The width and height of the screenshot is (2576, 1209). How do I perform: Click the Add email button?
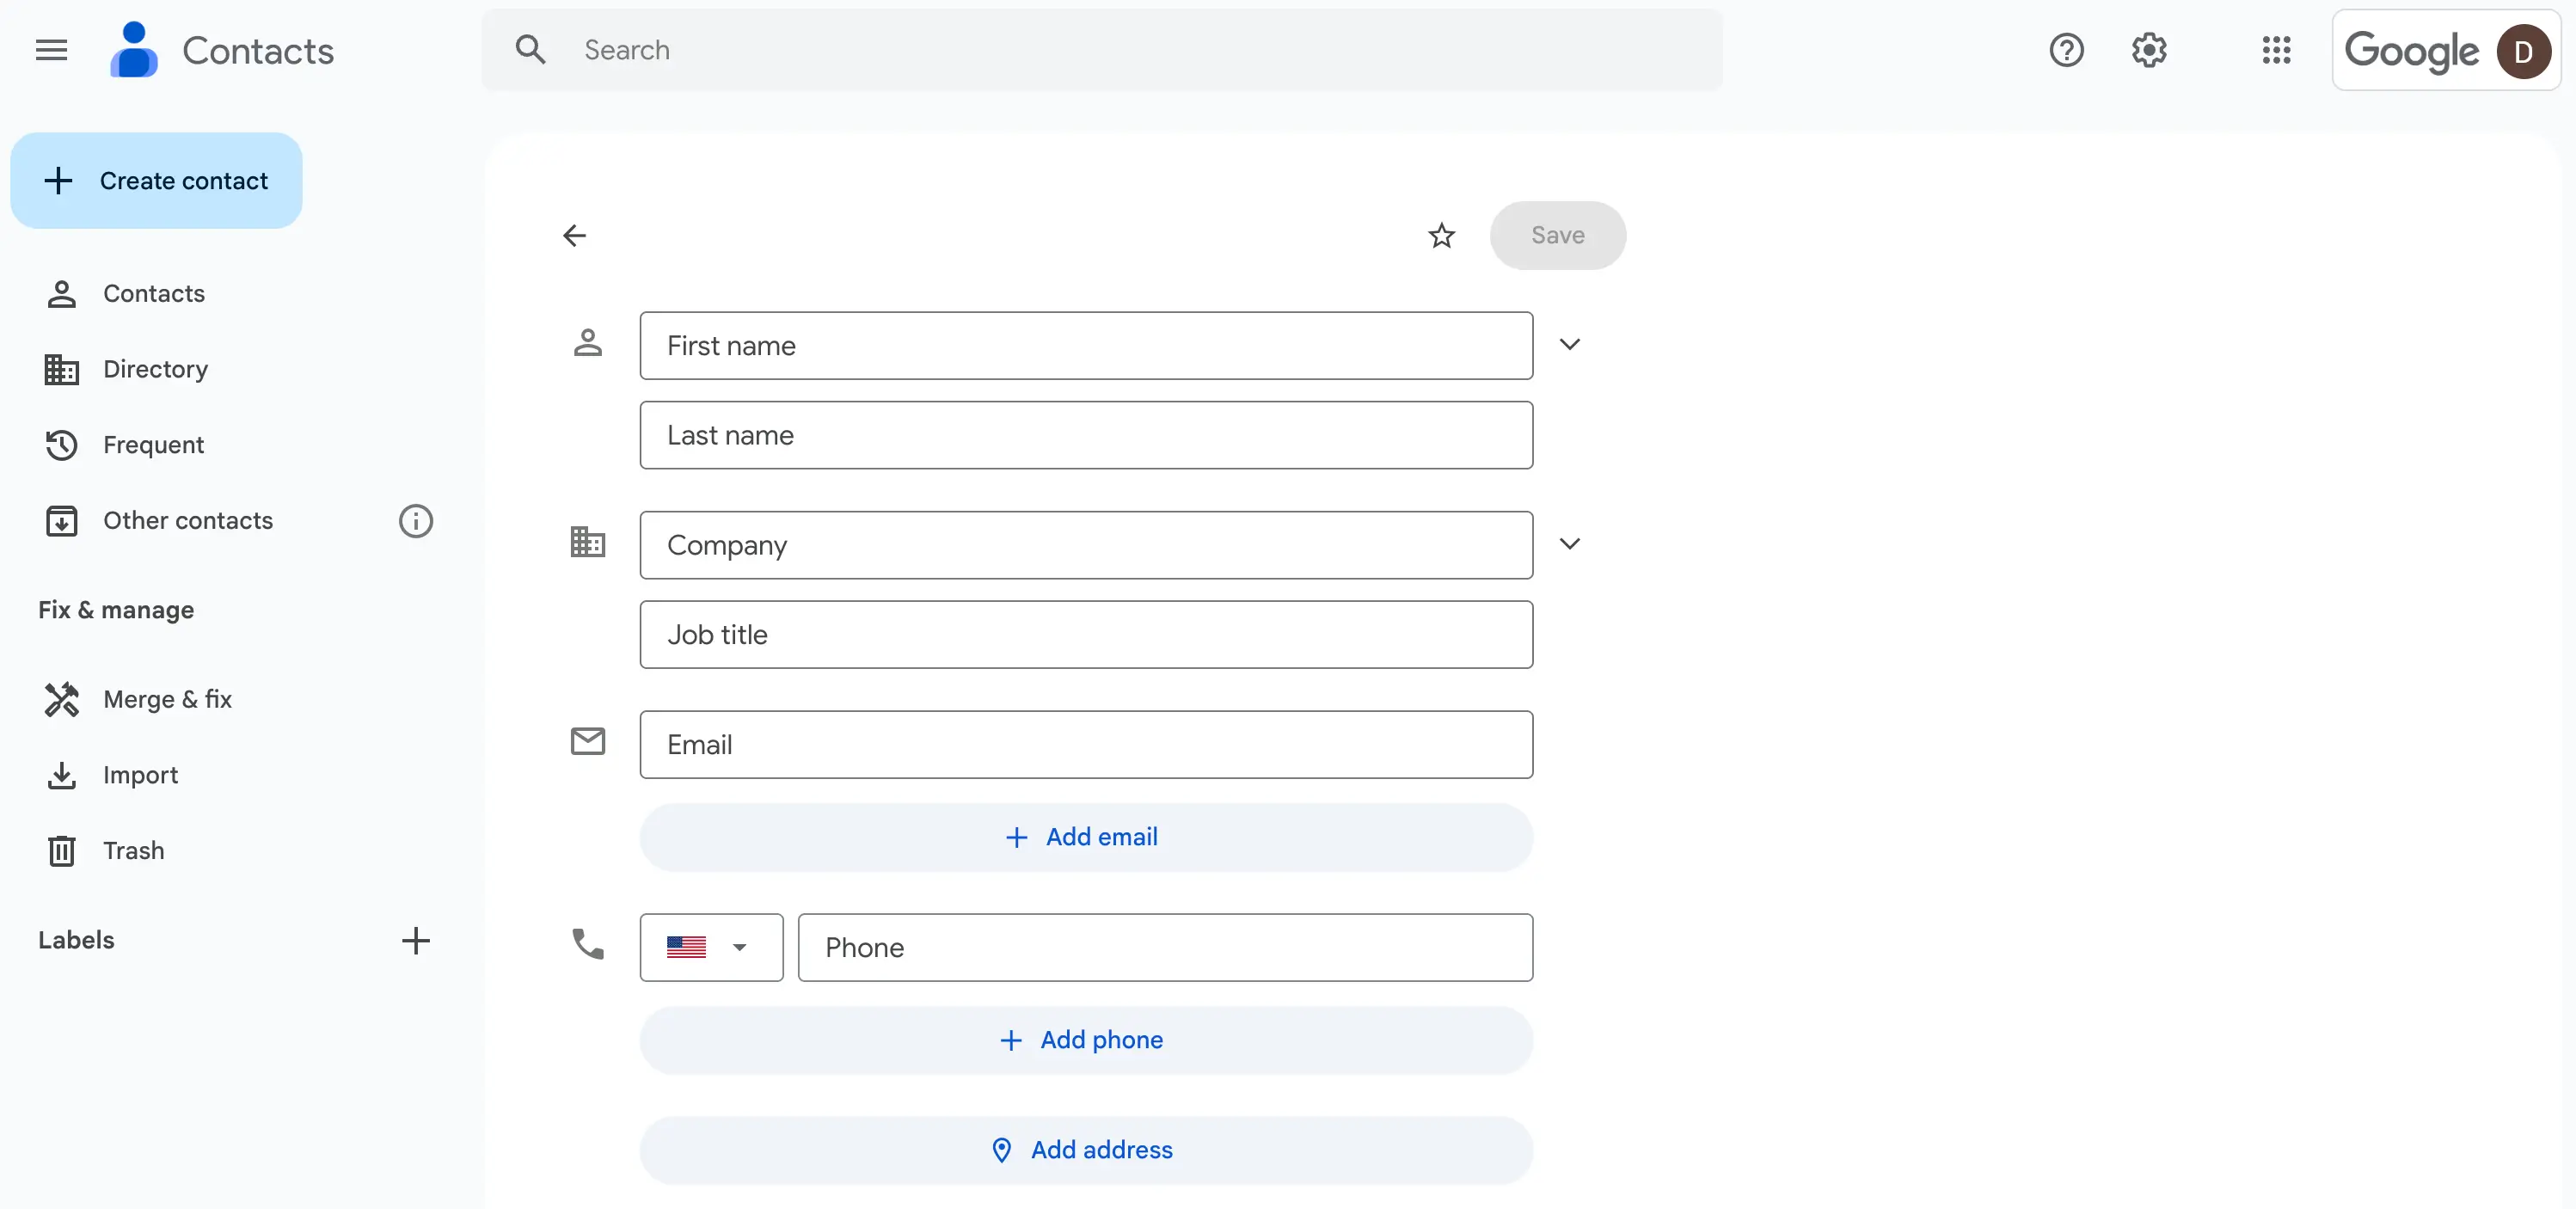(1084, 837)
